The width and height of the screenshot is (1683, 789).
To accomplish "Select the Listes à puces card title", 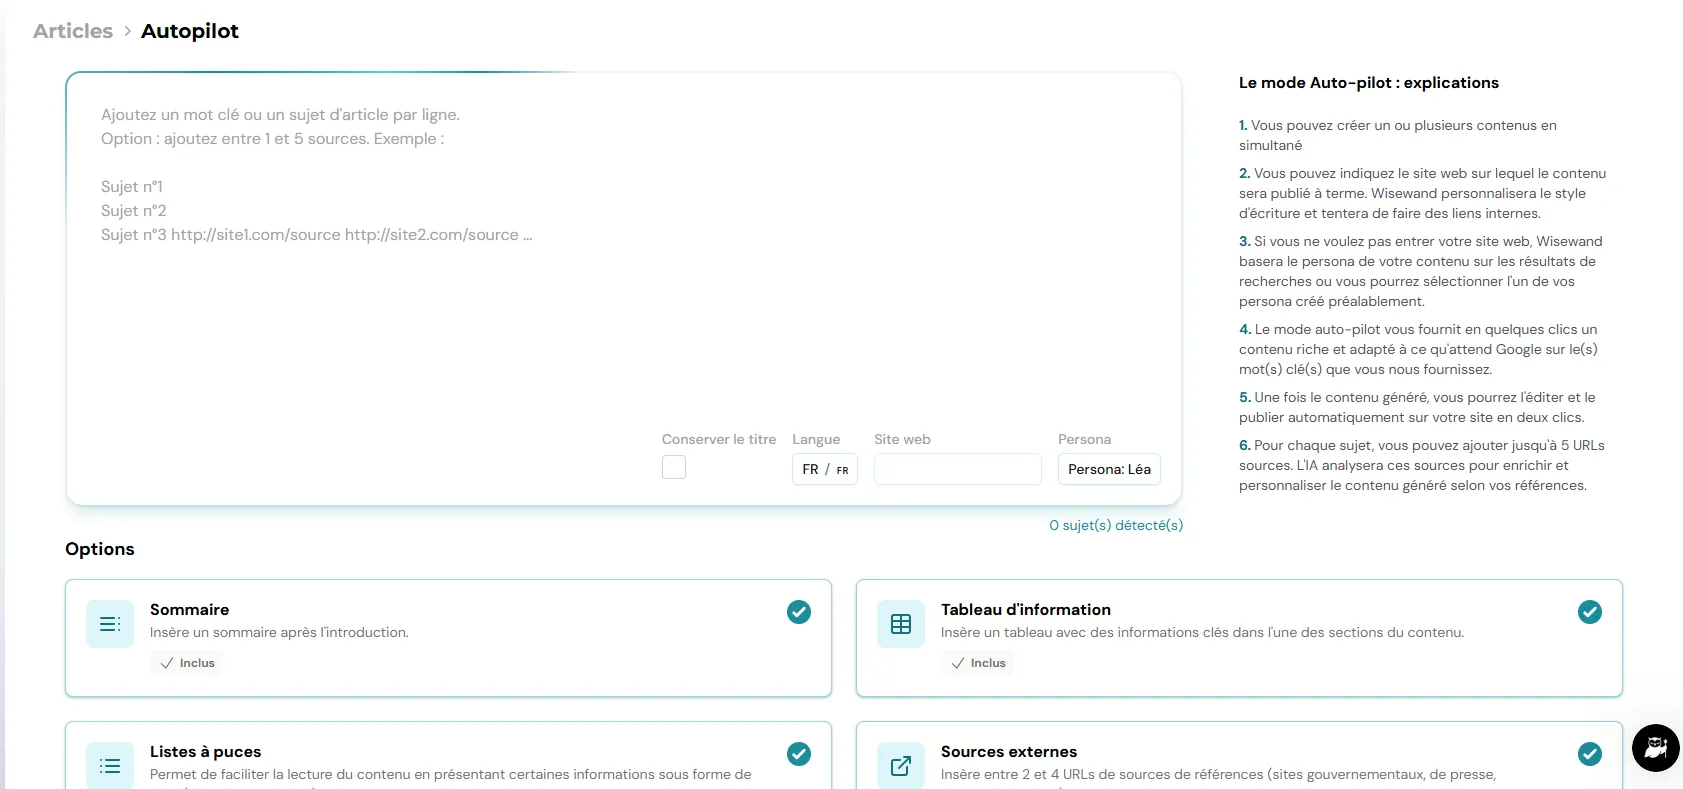I will pos(206,752).
